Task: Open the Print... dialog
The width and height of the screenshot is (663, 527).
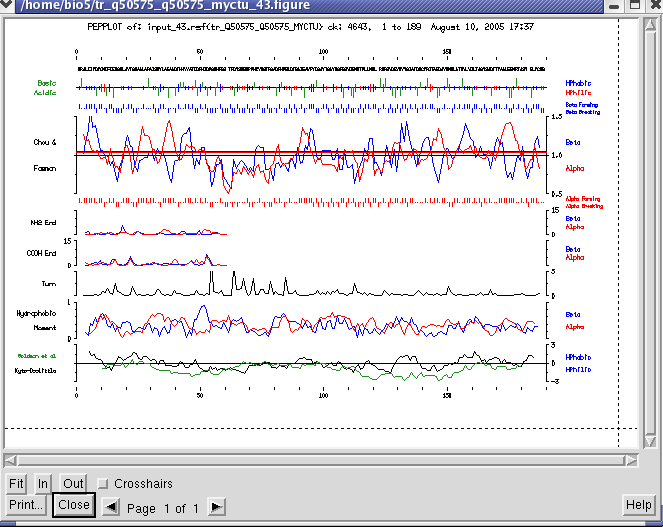Action: pyautogui.click(x=25, y=505)
